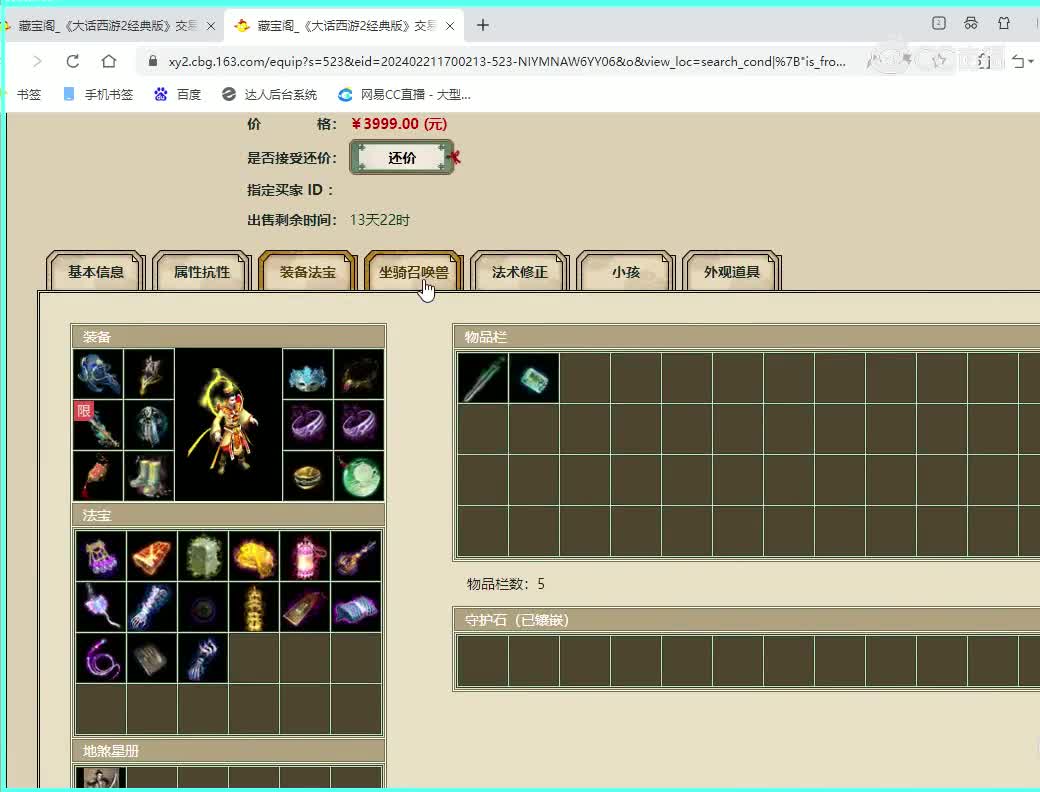This screenshot has height=792, width=1040.
Task: Switch to the first 藏宝阁 browser tab
Action: pos(109,26)
